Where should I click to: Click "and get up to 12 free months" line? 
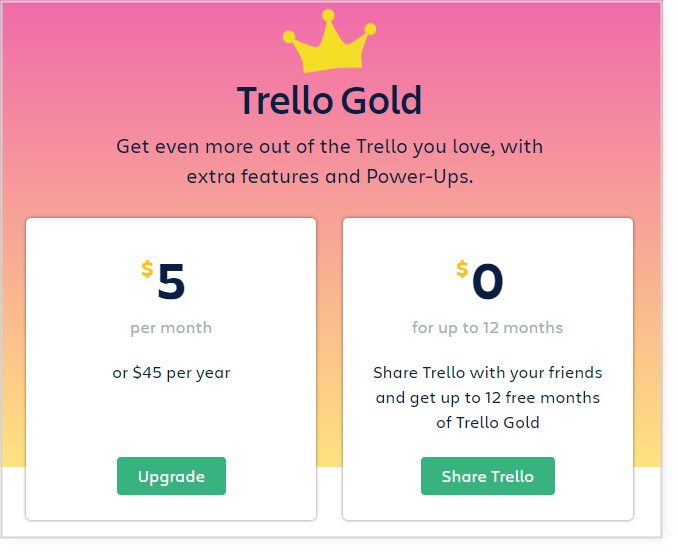pyautogui.click(x=488, y=398)
